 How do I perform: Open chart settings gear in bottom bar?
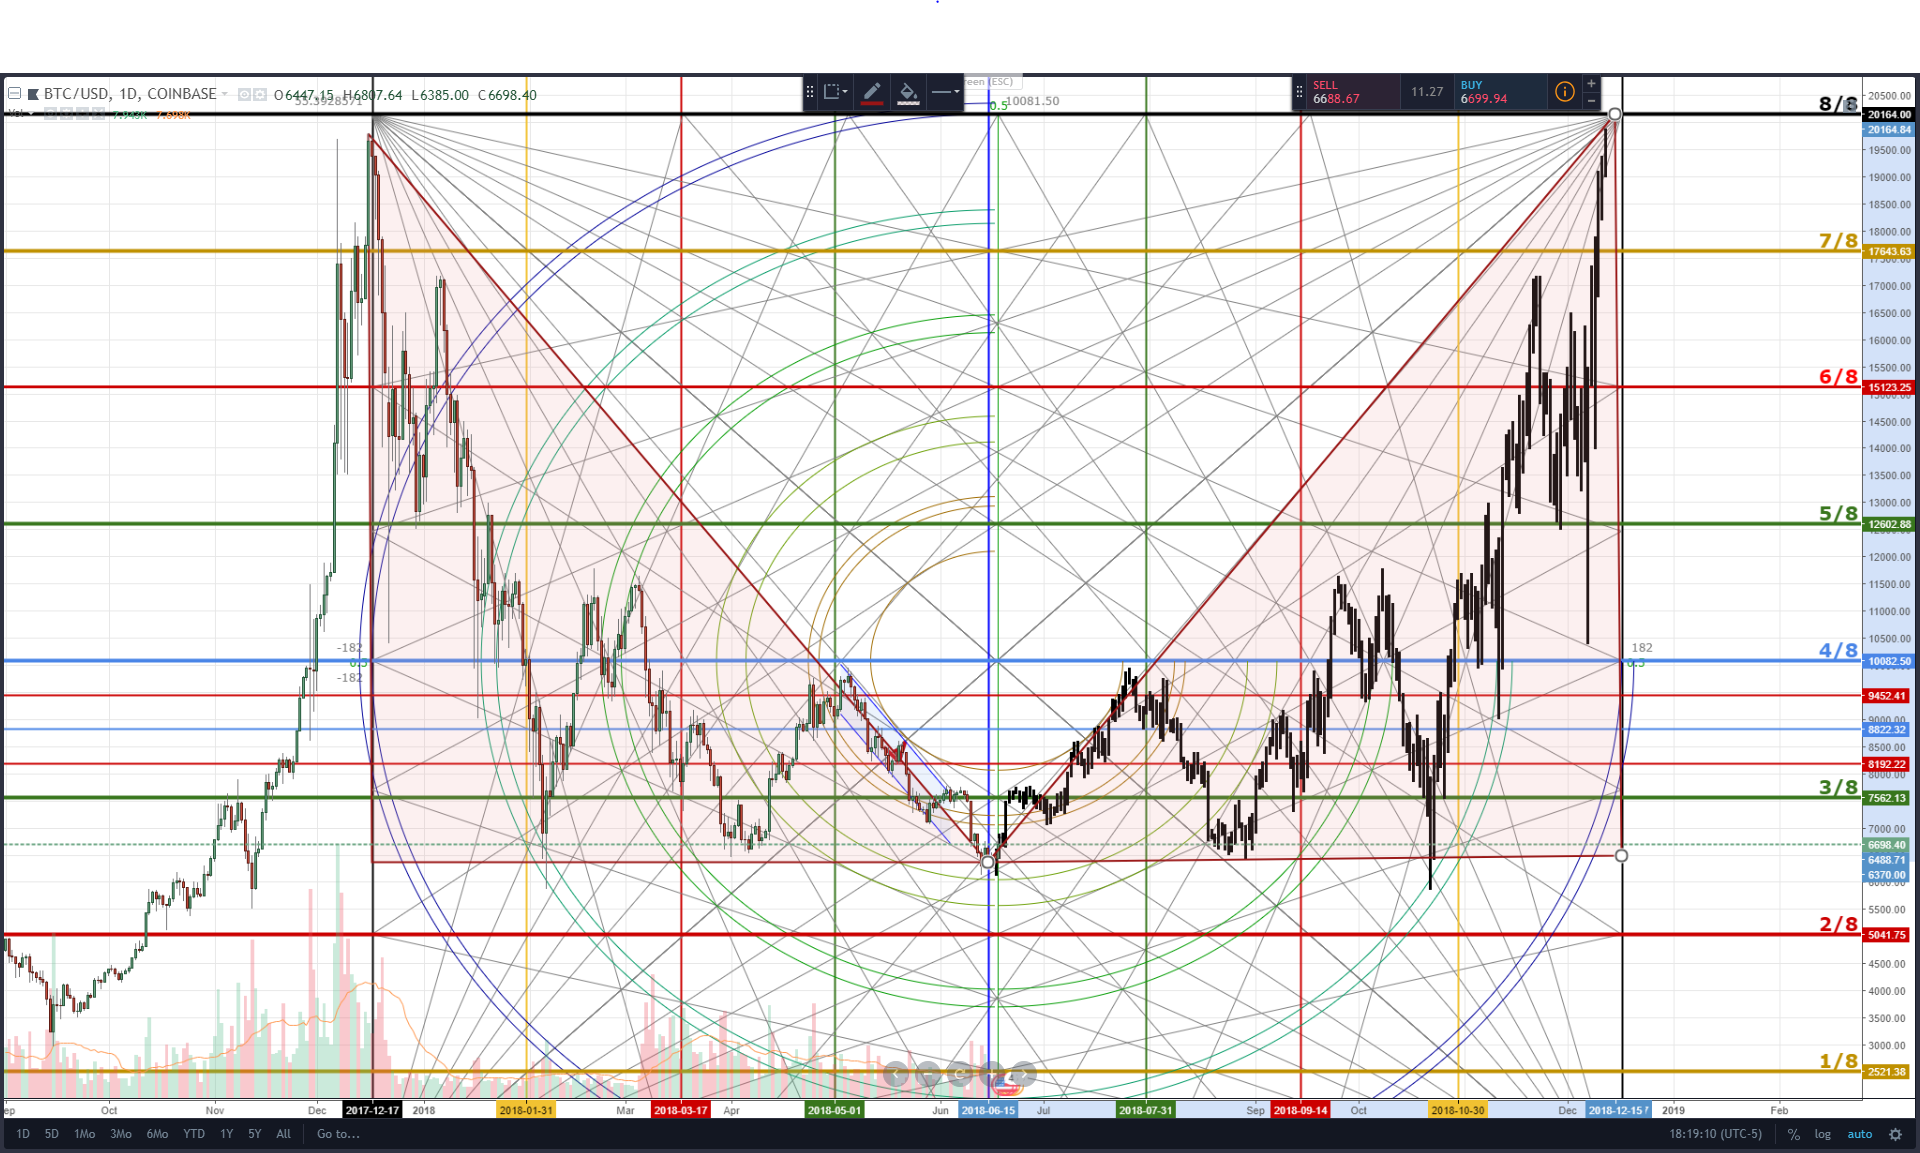point(1895,1134)
